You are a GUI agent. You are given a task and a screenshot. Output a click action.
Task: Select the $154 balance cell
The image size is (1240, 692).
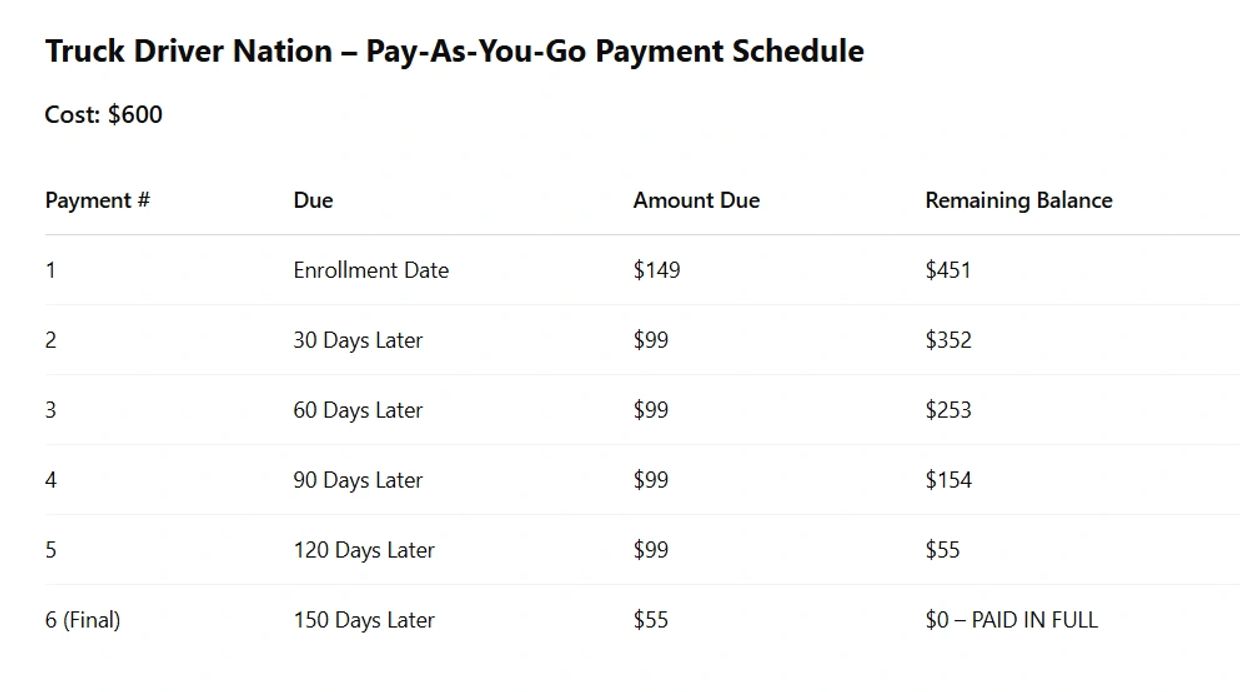[948, 480]
